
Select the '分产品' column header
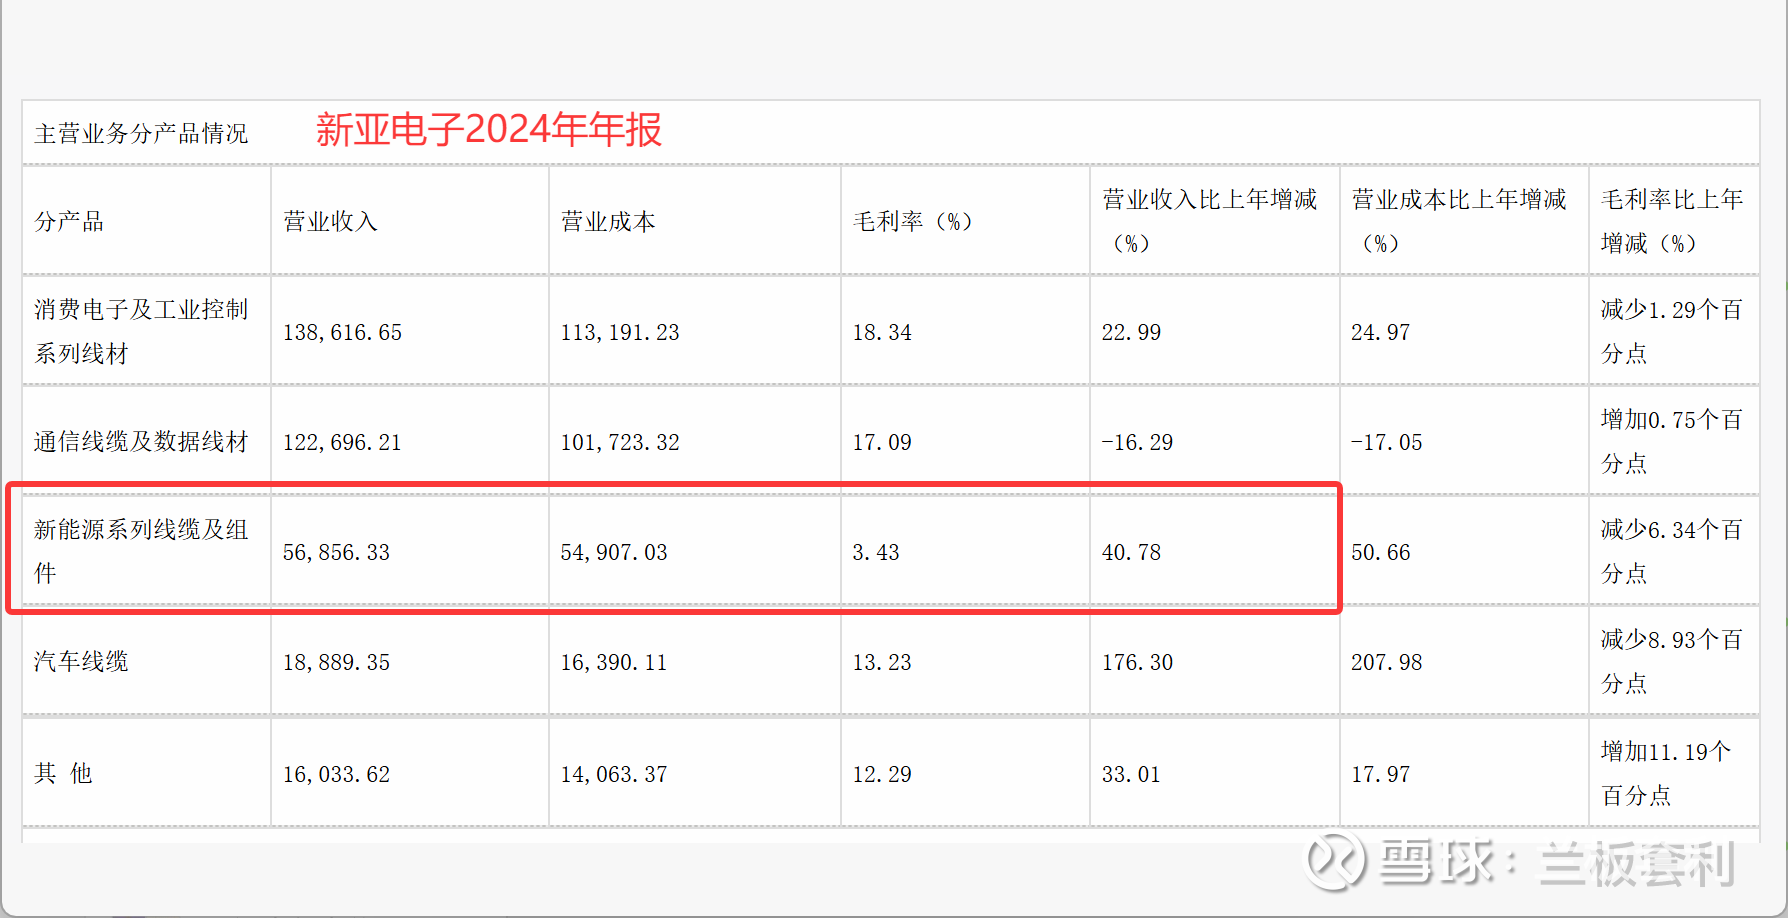pyautogui.click(x=69, y=221)
